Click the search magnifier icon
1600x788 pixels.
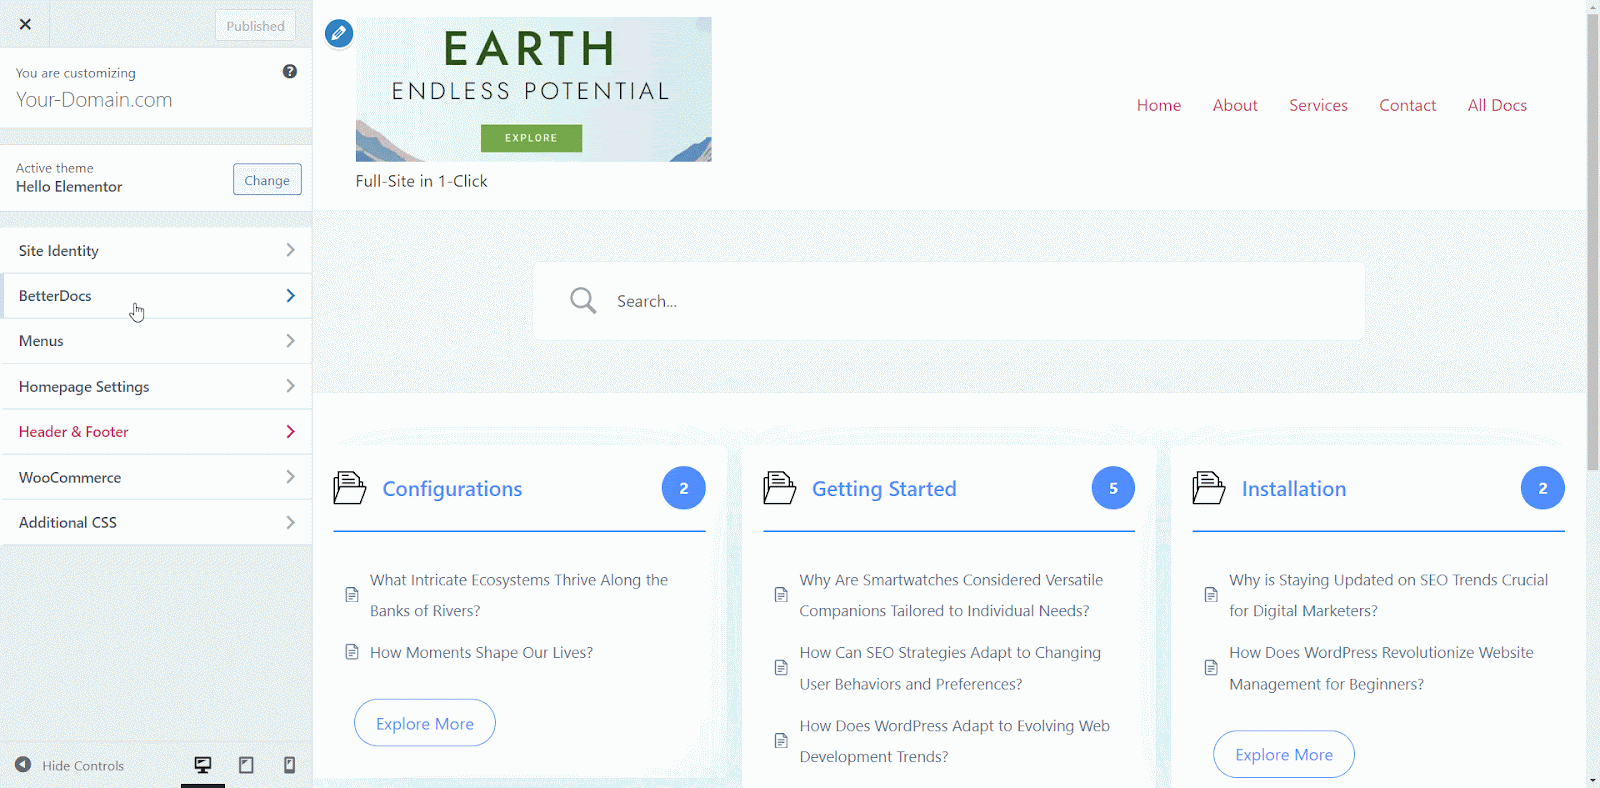click(x=583, y=301)
